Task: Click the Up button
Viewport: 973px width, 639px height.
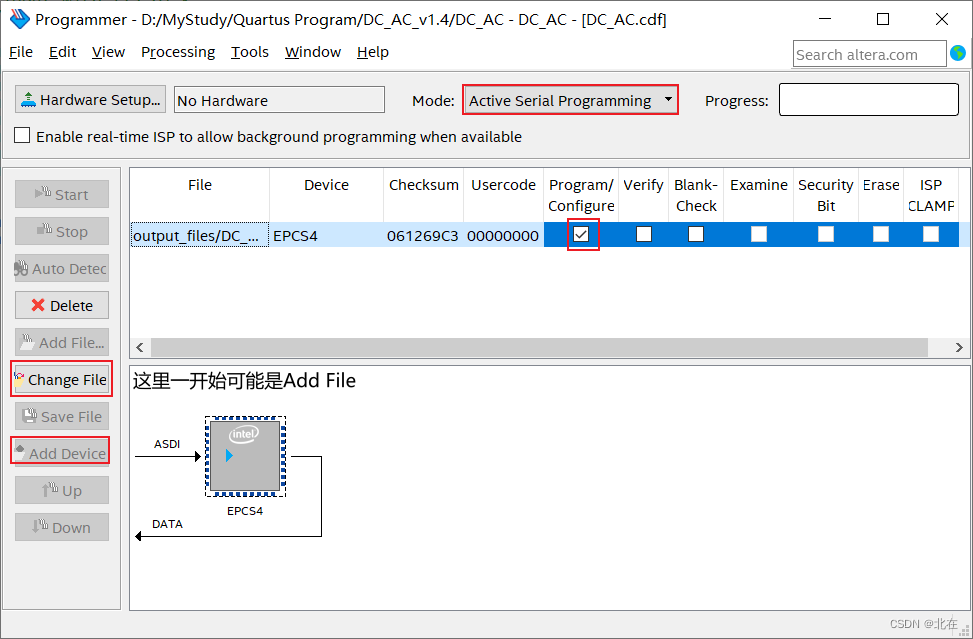Action: [62, 490]
